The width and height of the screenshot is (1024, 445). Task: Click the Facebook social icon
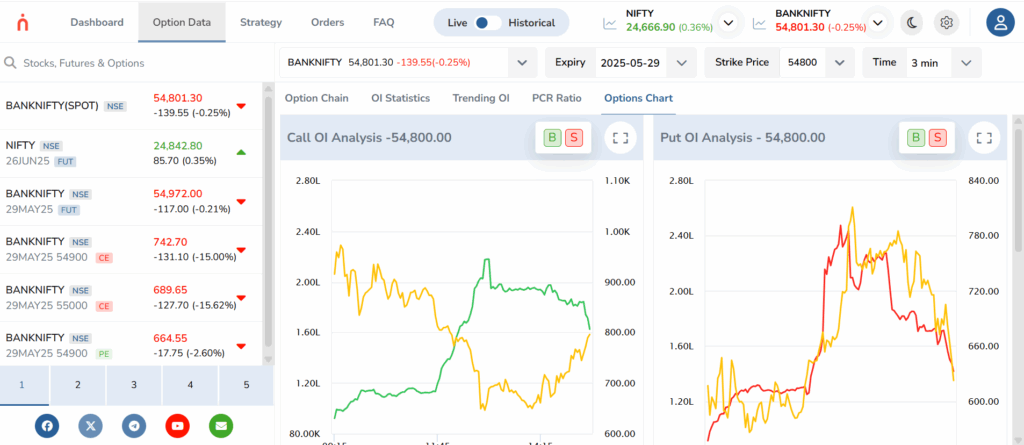pyautogui.click(x=47, y=425)
